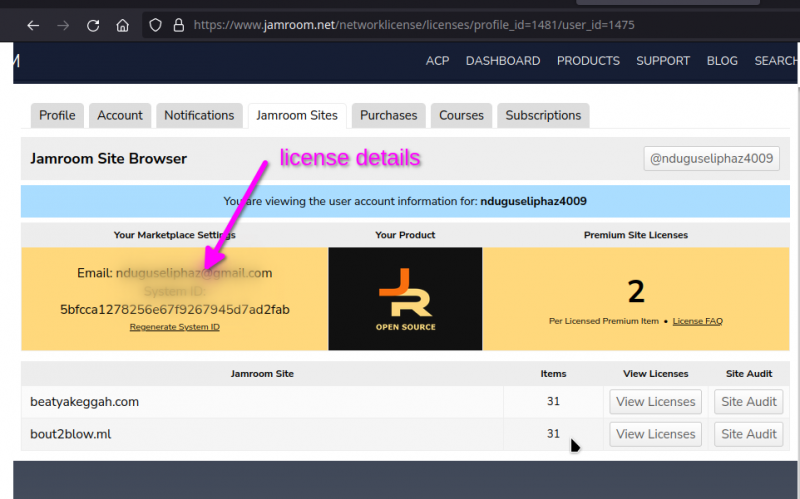Click the shield tracking protection icon
Viewport: 800px width, 499px height.
(x=155, y=25)
